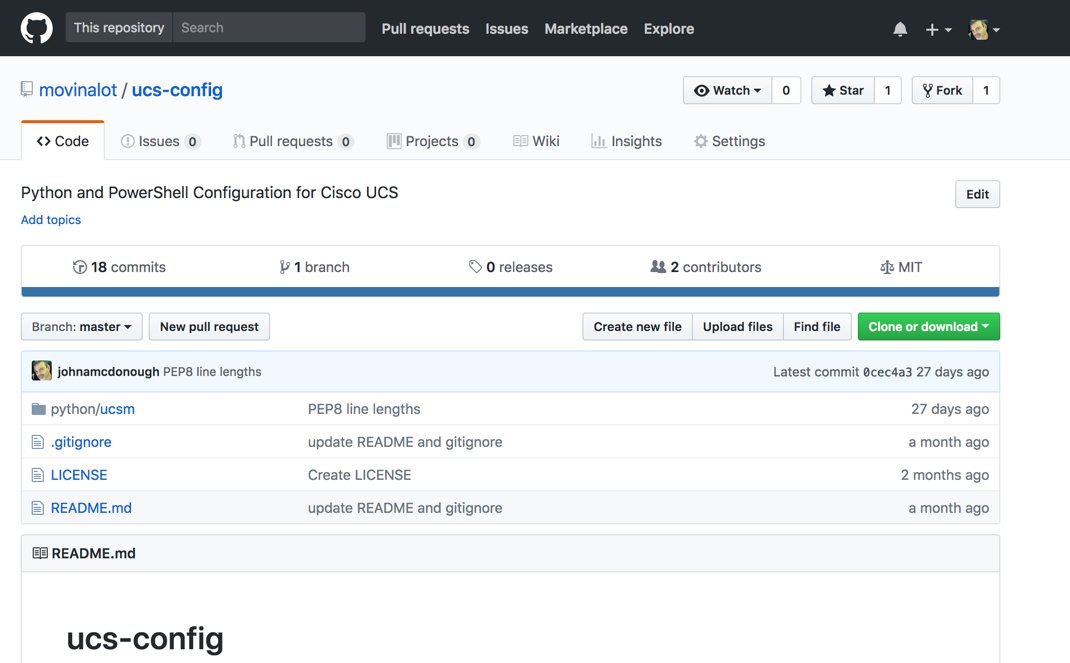
Task: View the watchers count 0
Action: tap(786, 90)
